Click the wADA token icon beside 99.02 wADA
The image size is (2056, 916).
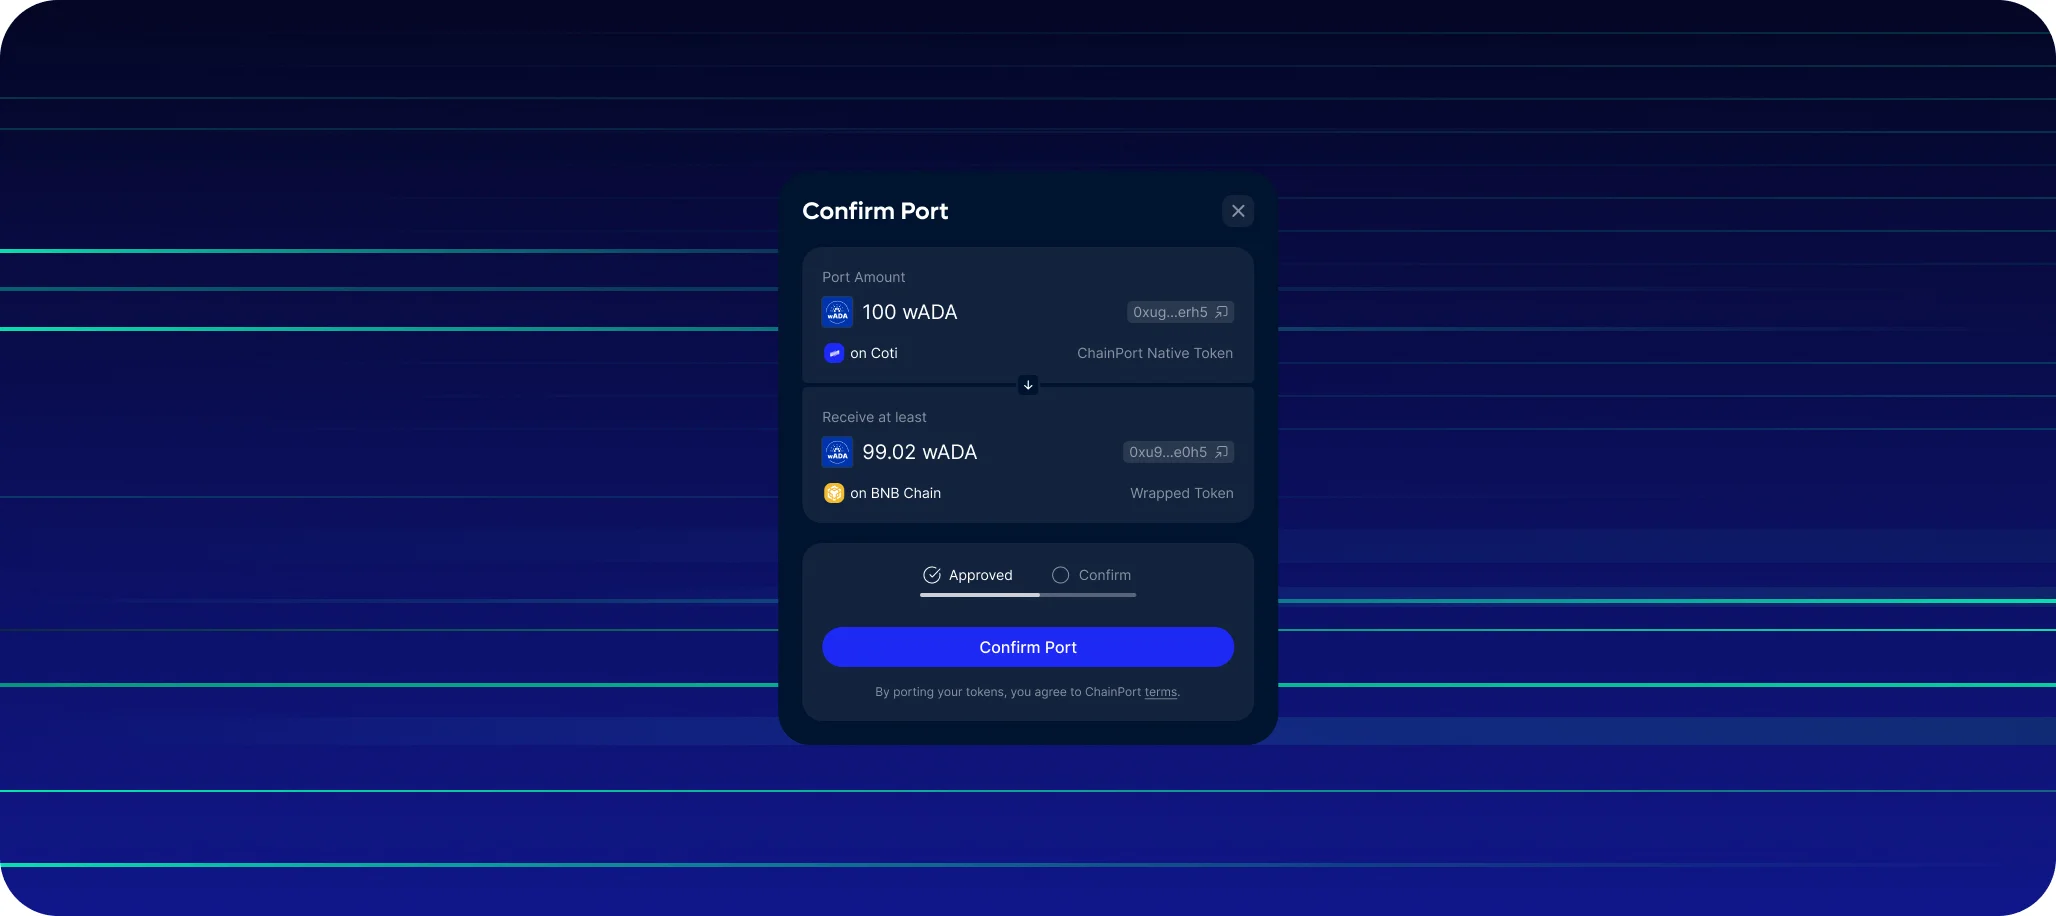(x=837, y=452)
